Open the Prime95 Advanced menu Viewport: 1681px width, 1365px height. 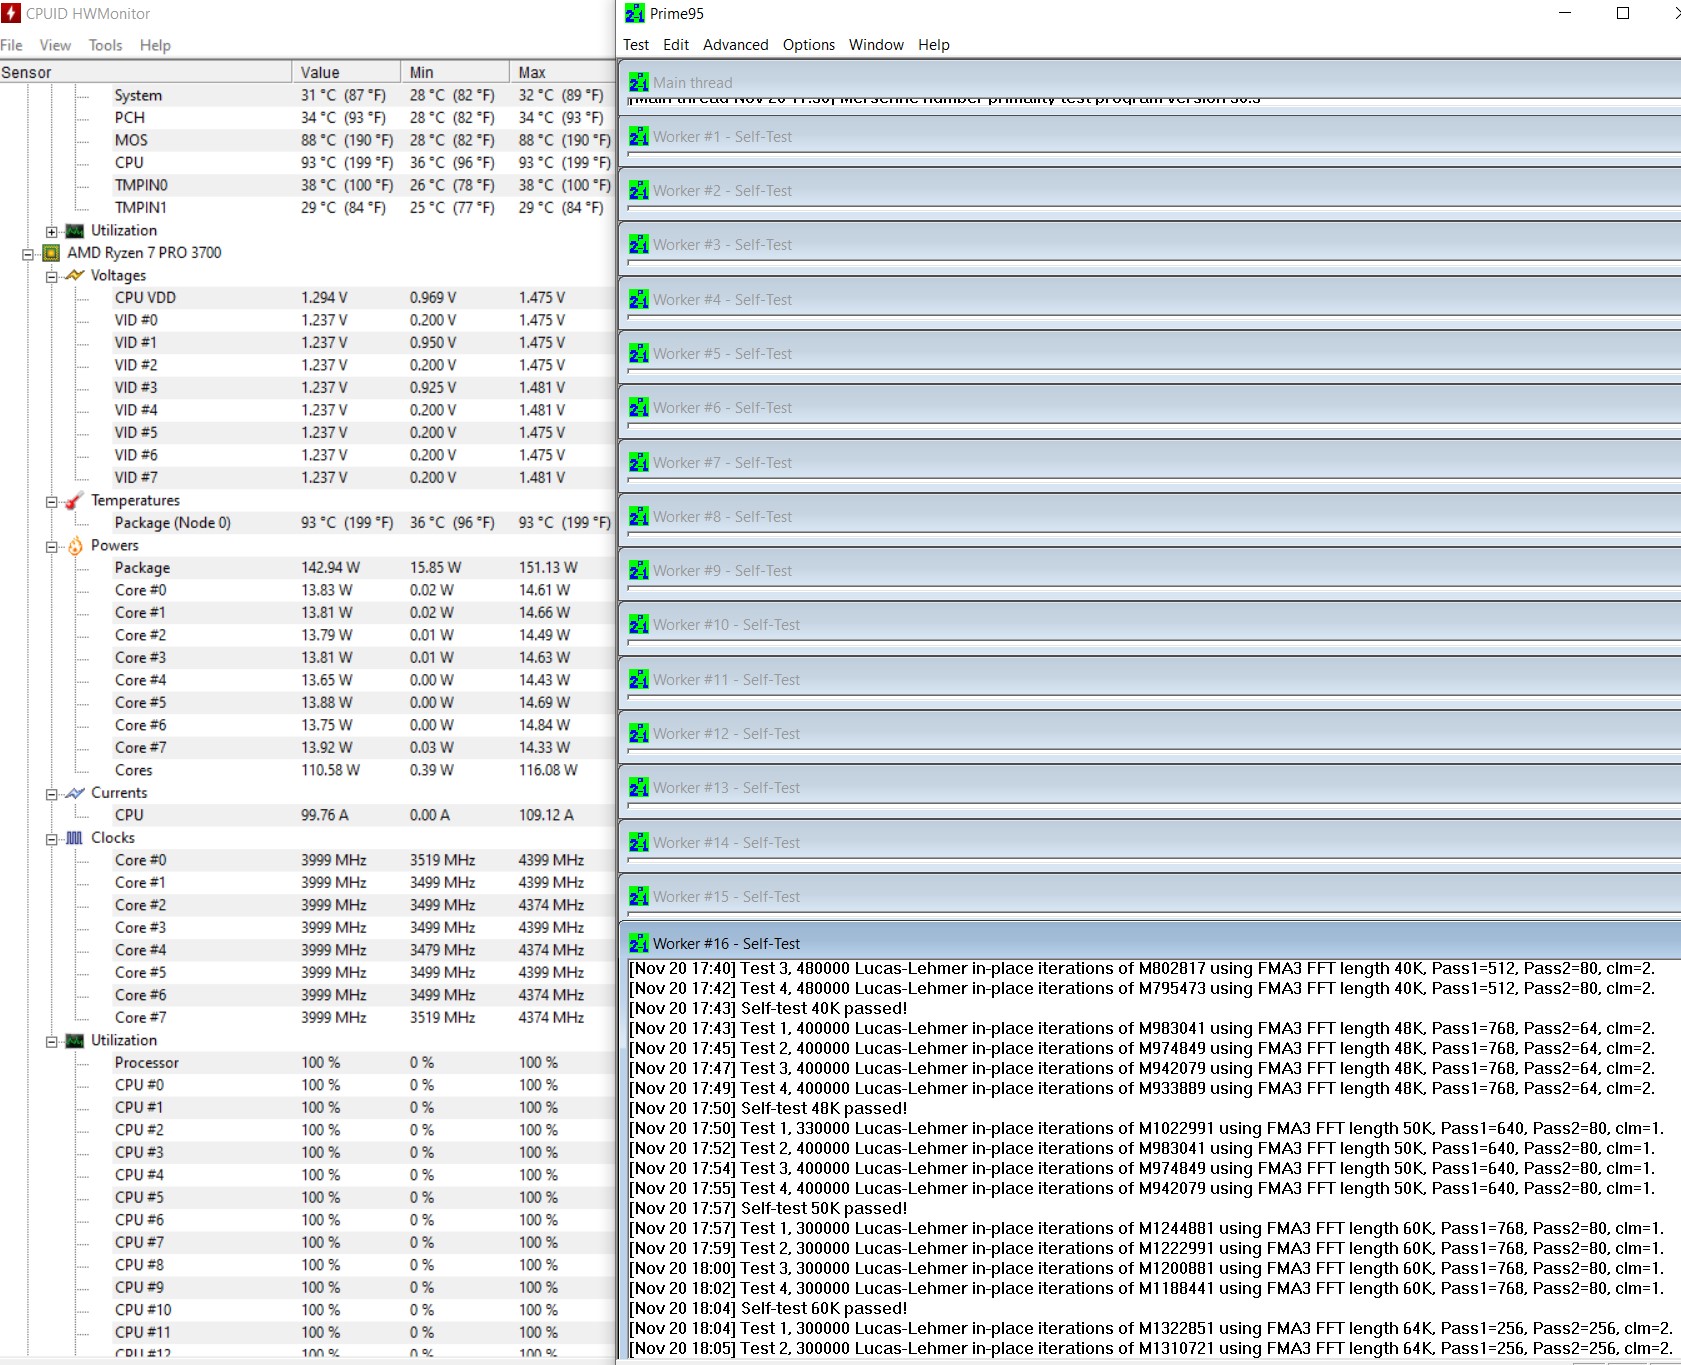[x=736, y=44]
